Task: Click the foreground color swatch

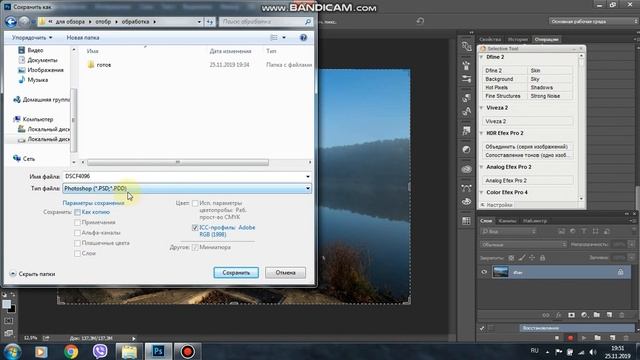Action: [7, 304]
